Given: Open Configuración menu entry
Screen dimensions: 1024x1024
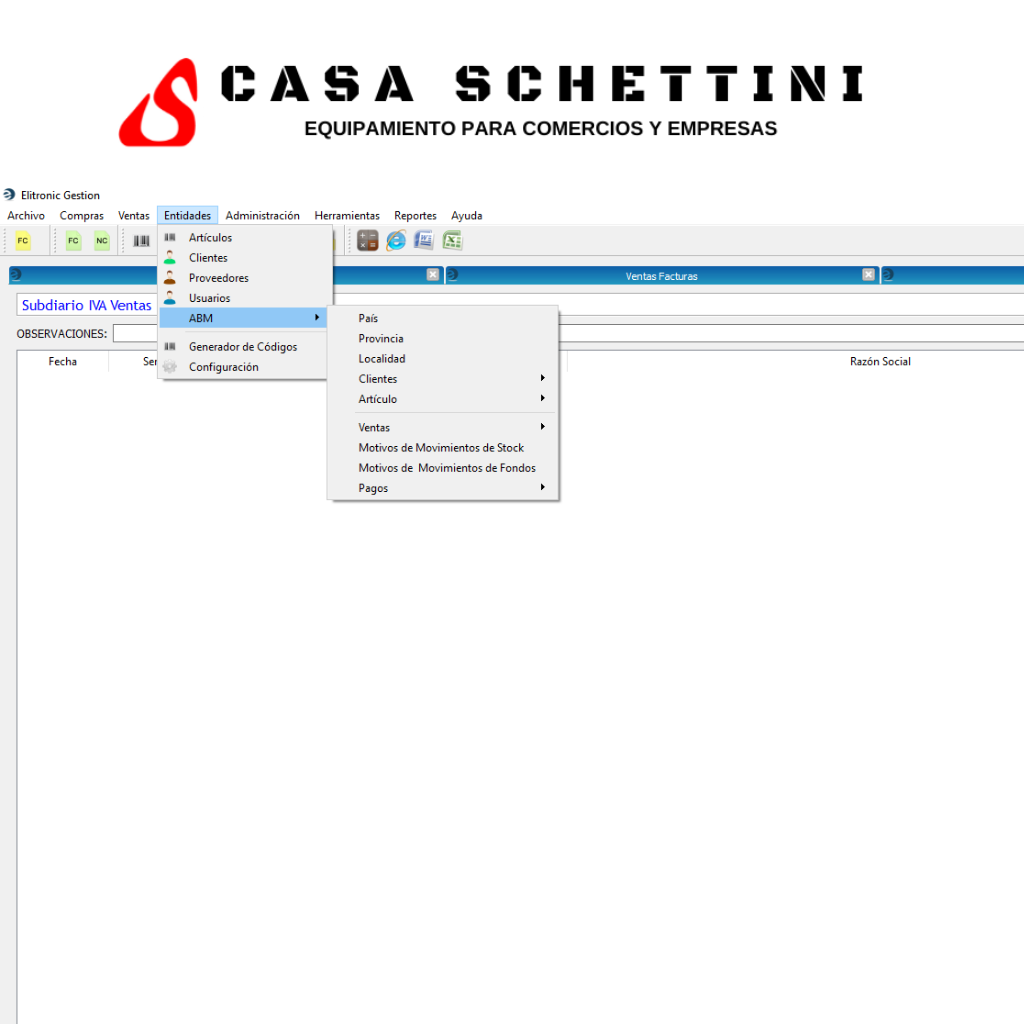Looking at the screenshot, I should point(244,367).
